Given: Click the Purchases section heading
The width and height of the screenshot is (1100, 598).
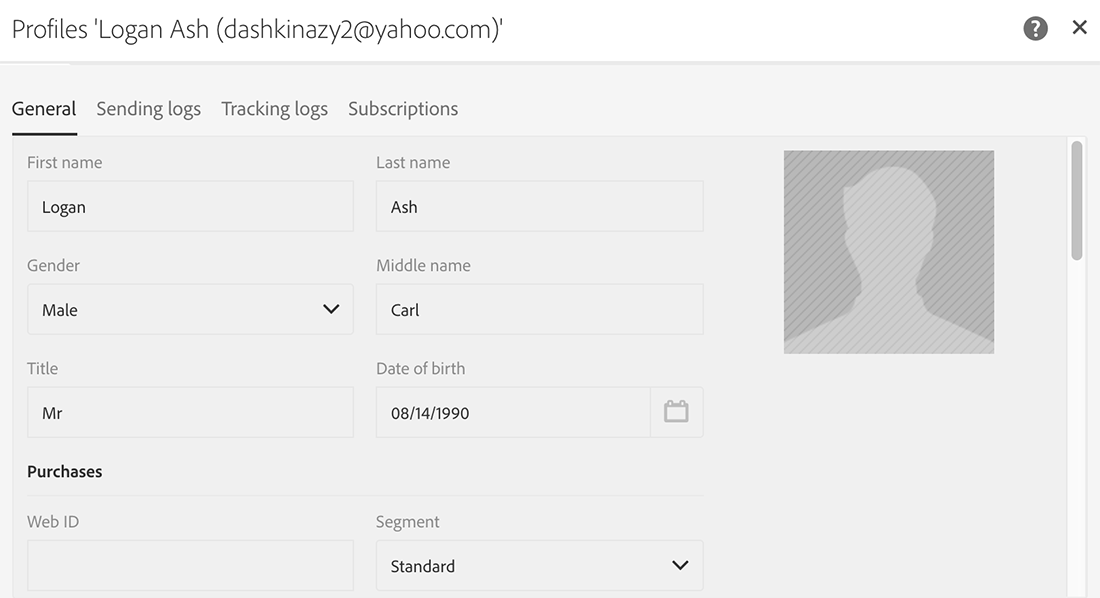Looking at the screenshot, I should point(65,472).
